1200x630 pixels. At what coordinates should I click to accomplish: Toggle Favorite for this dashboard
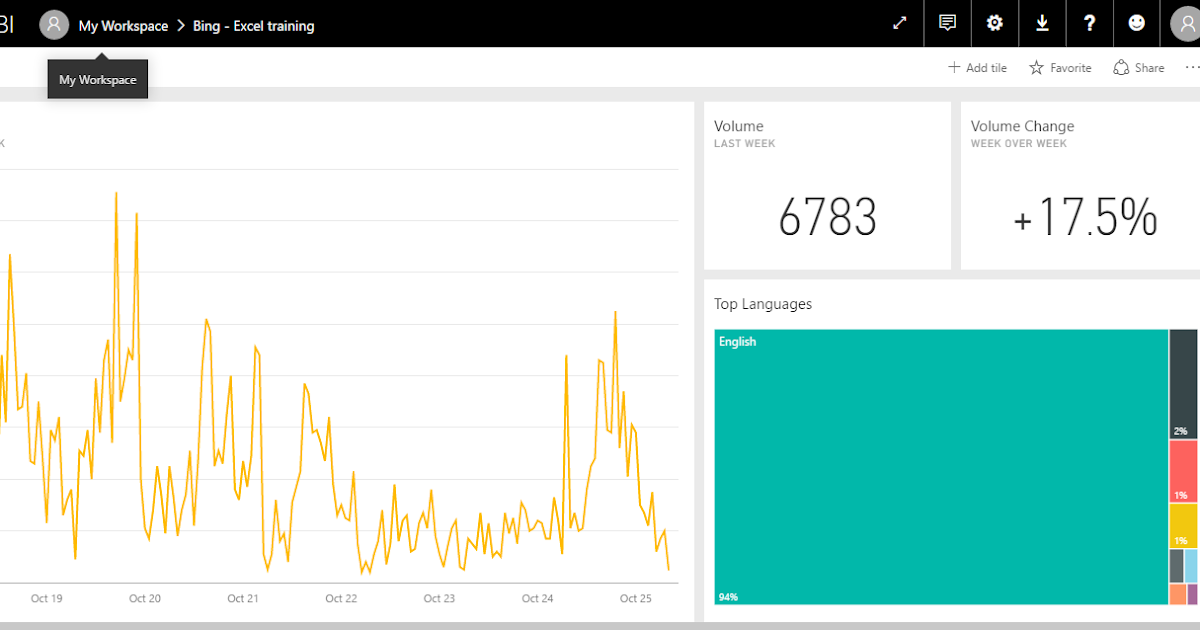click(1060, 67)
